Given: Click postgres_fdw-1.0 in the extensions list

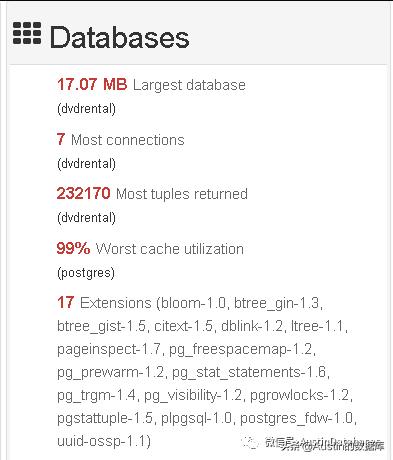Looking at the screenshot, I should 296,418.
